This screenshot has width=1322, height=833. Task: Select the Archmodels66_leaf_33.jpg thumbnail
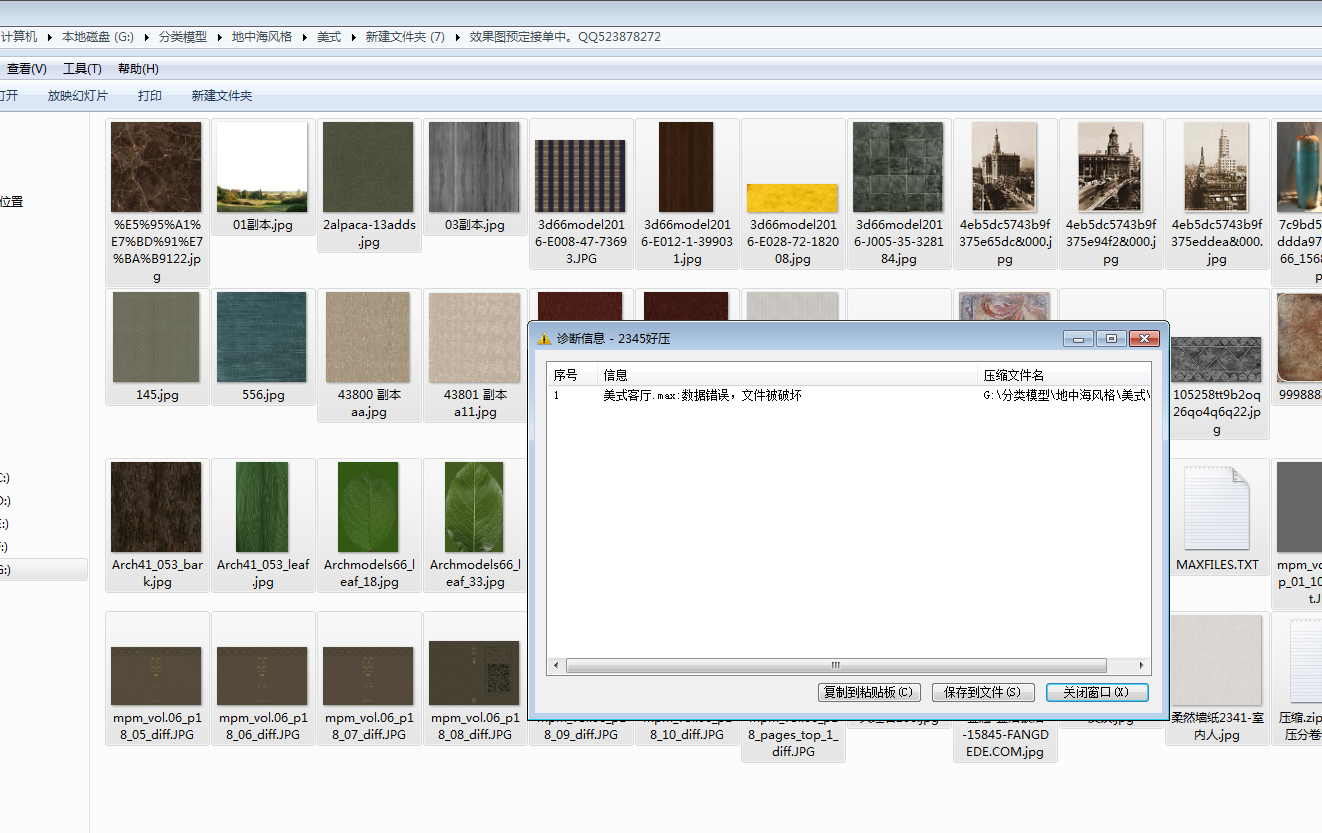point(474,507)
